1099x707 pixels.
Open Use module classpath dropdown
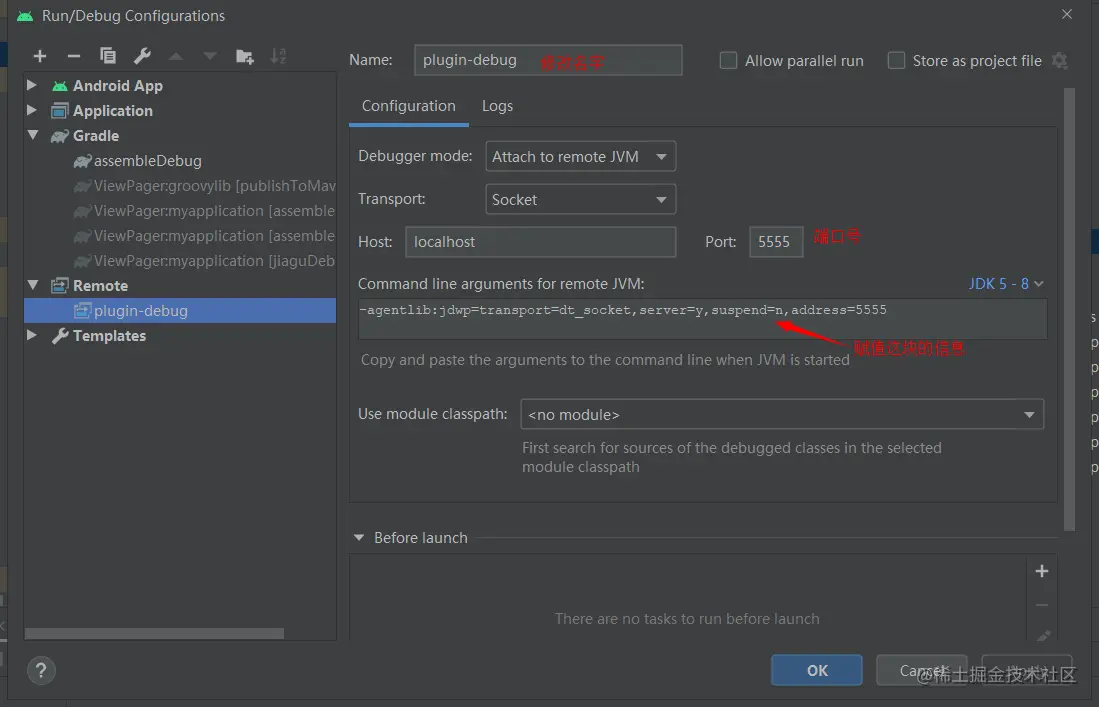click(x=782, y=414)
